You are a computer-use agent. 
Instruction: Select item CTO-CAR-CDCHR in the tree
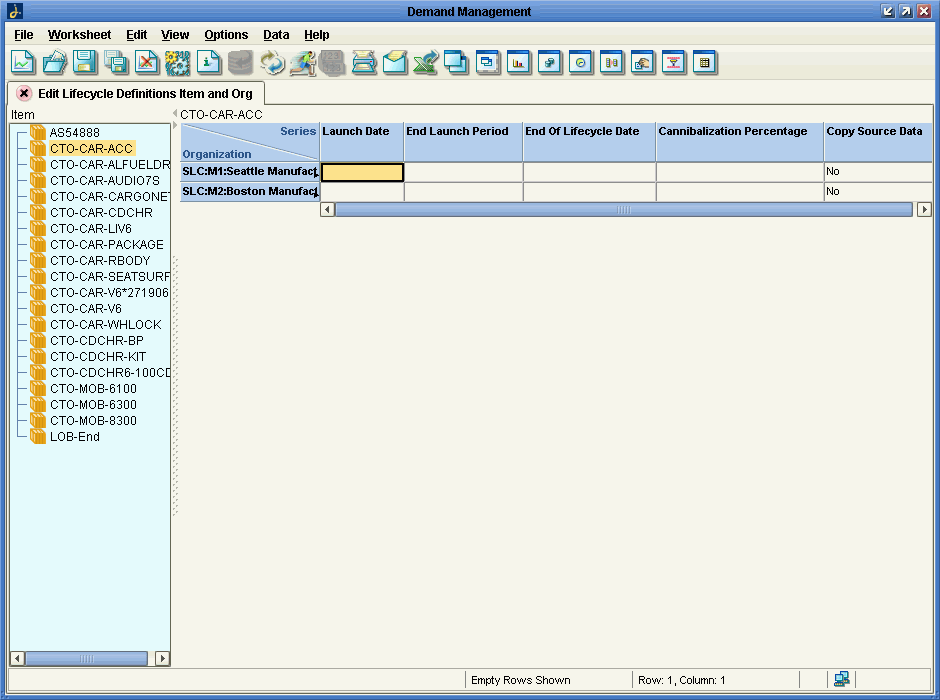(x=101, y=213)
